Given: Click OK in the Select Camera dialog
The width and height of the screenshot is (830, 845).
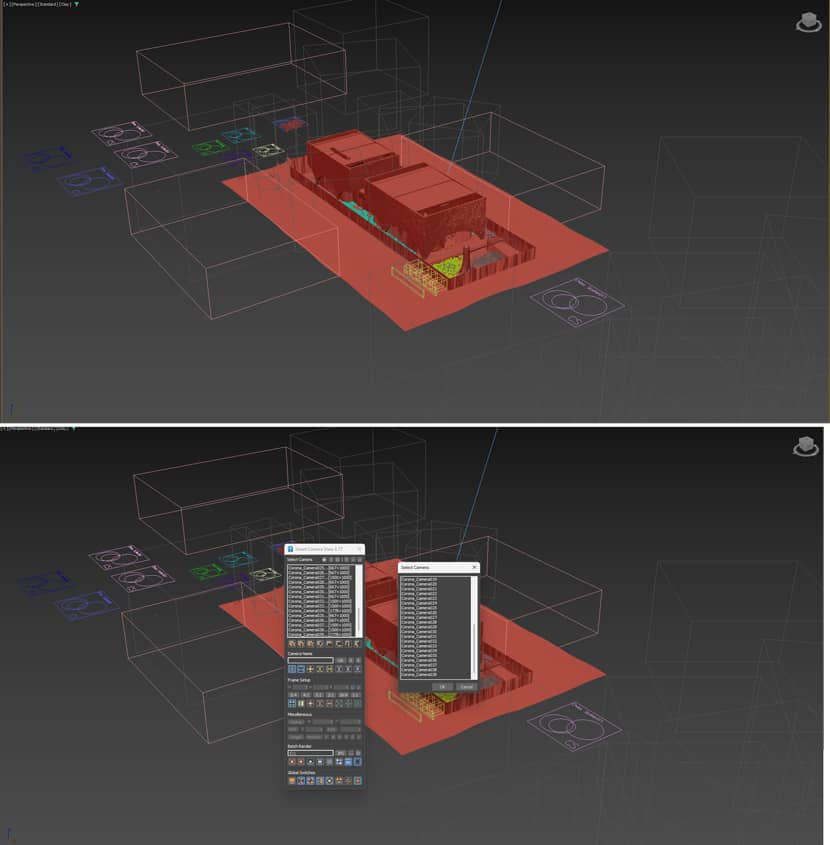Looking at the screenshot, I should [x=442, y=687].
